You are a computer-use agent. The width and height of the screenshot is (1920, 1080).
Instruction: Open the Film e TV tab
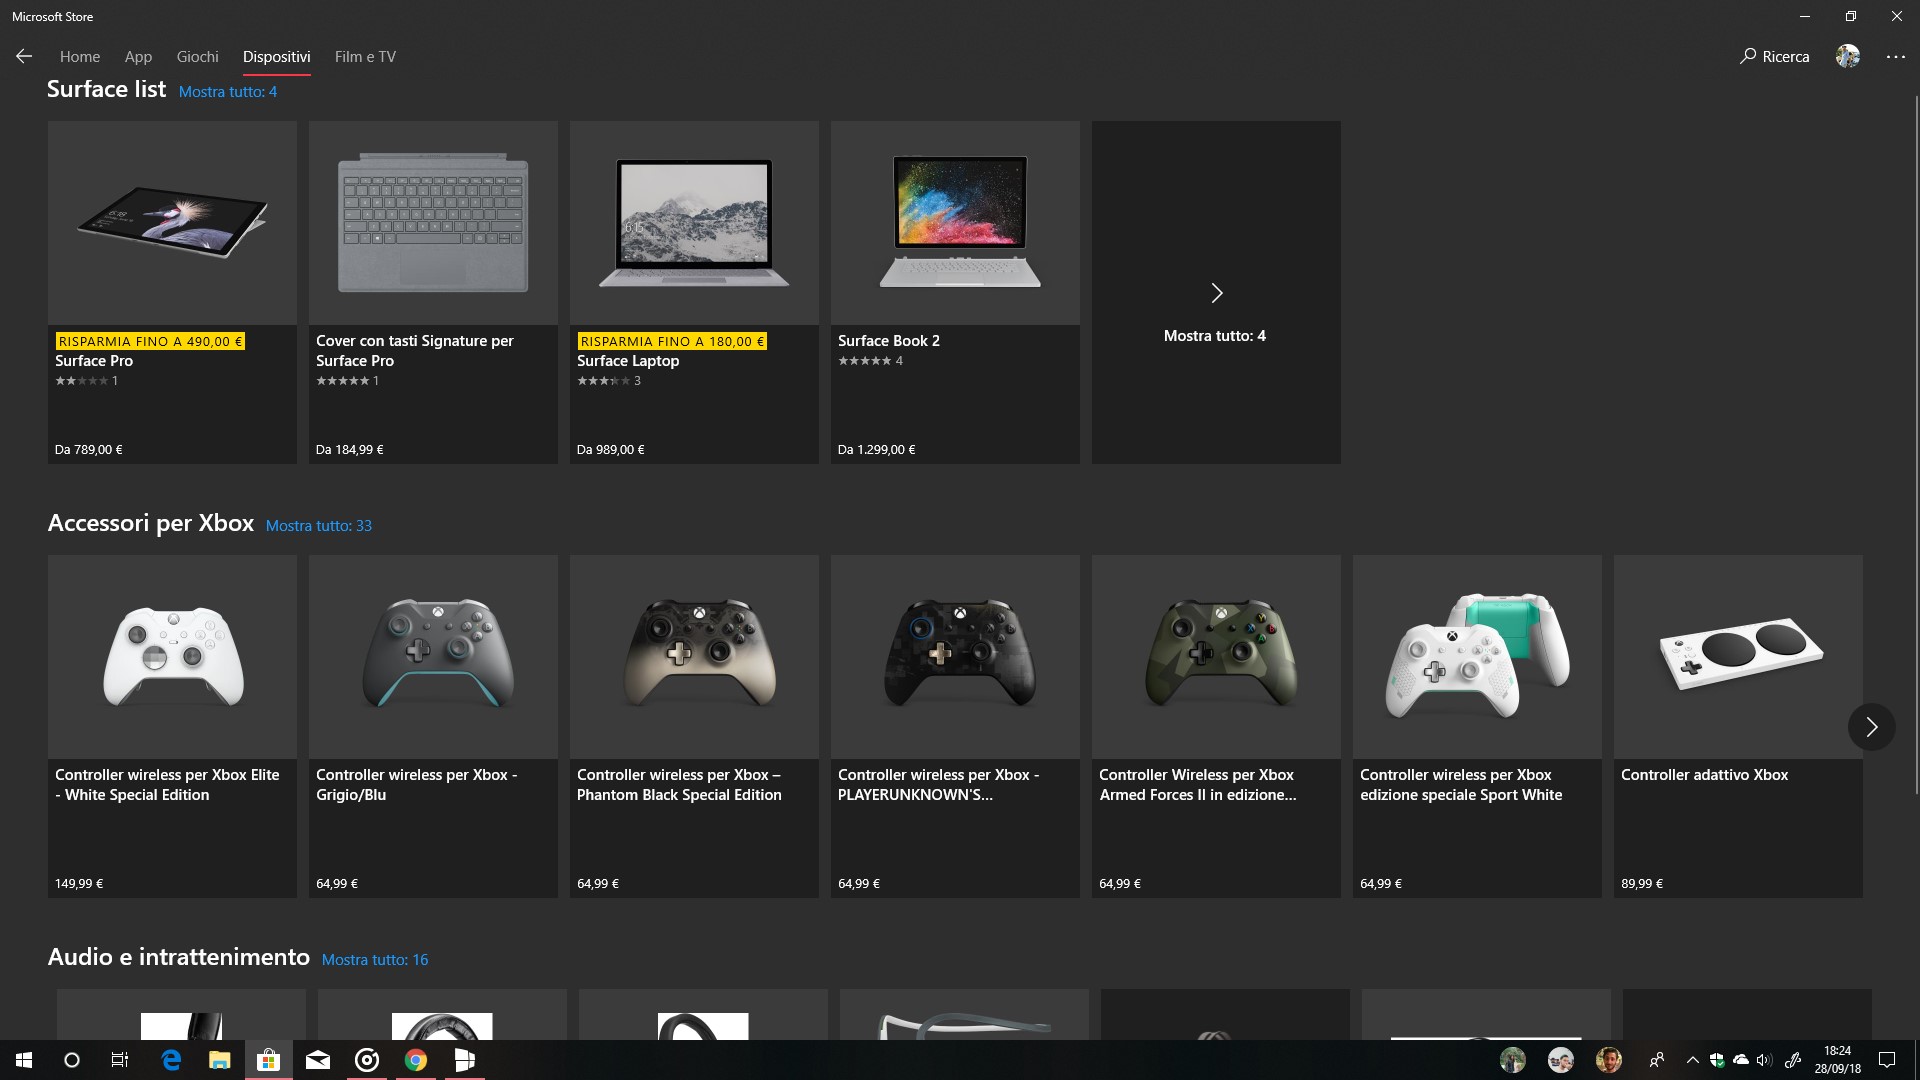[x=365, y=57]
